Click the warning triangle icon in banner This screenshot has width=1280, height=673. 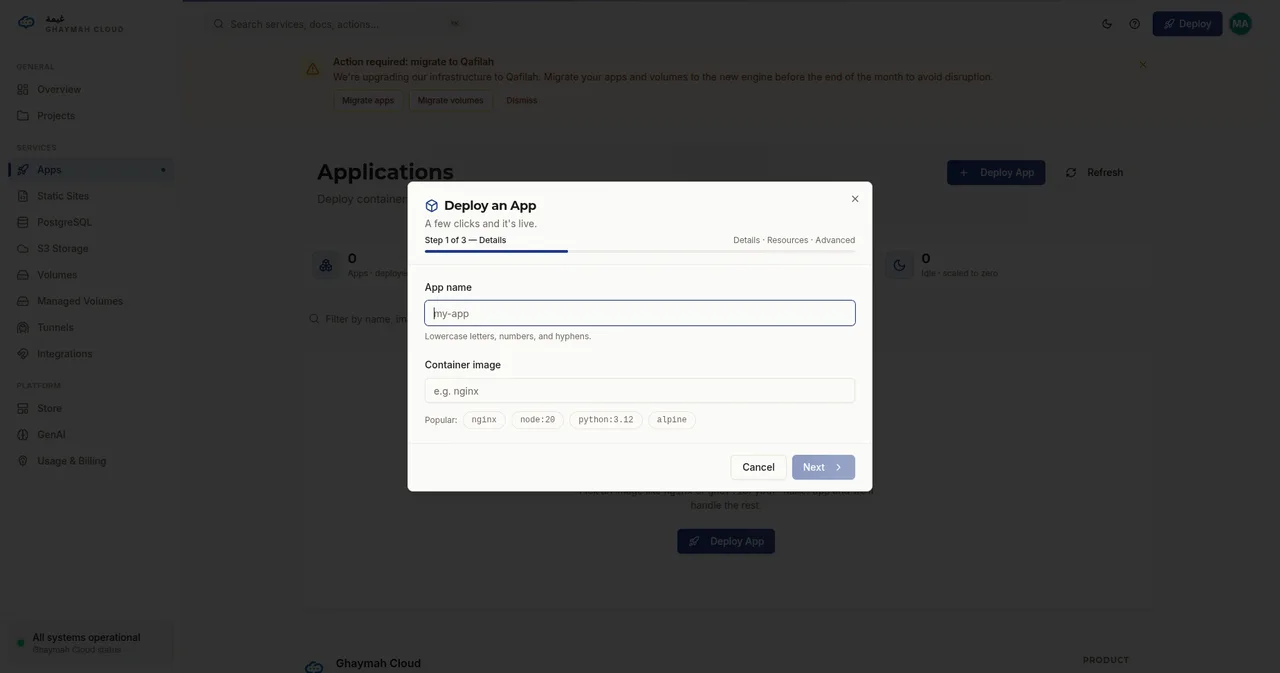click(313, 69)
